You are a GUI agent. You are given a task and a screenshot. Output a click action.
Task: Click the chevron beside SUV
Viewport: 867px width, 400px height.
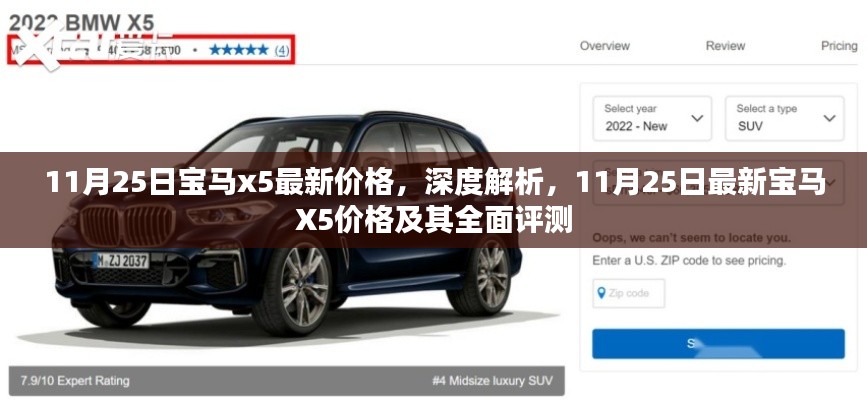pyautogui.click(x=829, y=118)
